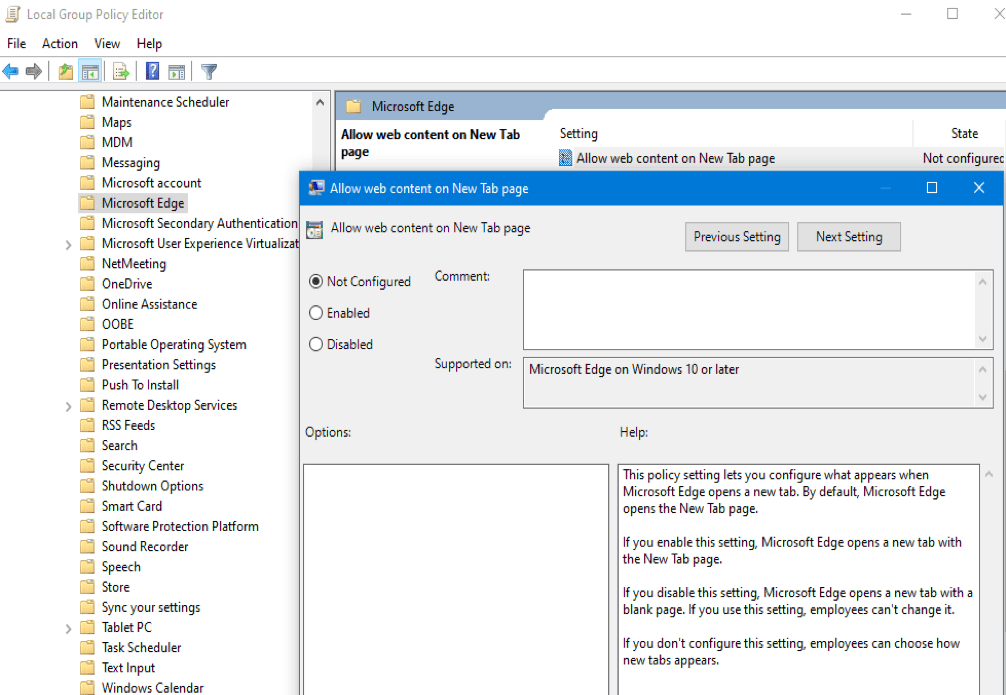The width and height of the screenshot is (1006, 695).
Task: Open the Action menu
Action: coord(60,43)
